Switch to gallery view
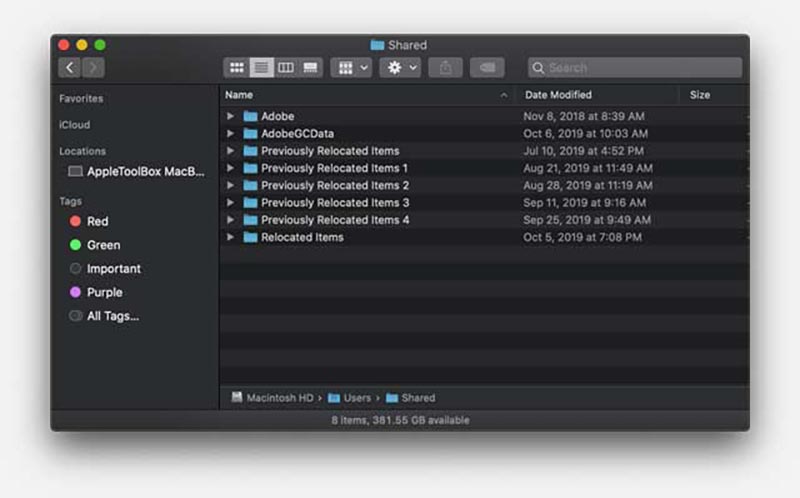 click(310, 68)
